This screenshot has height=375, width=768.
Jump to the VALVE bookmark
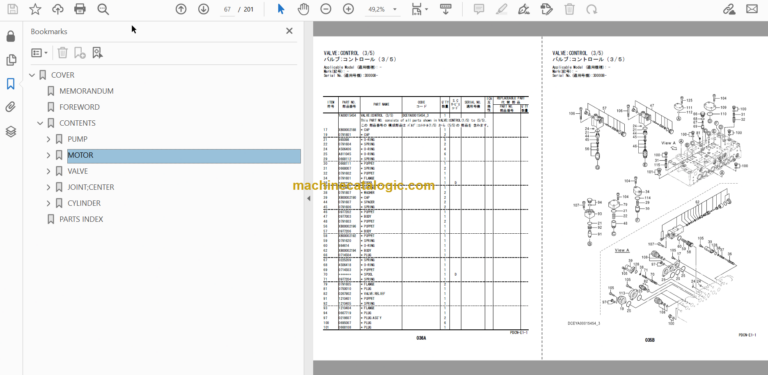point(78,171)
